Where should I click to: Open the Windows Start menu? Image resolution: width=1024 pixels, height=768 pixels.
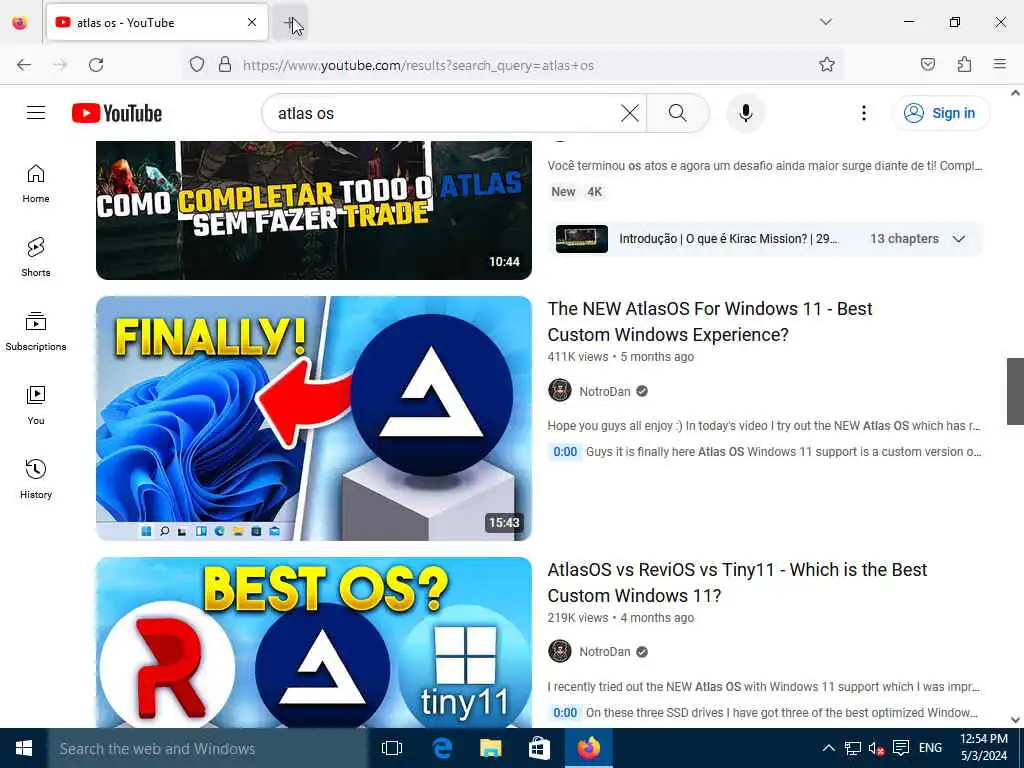click(24, 748)
